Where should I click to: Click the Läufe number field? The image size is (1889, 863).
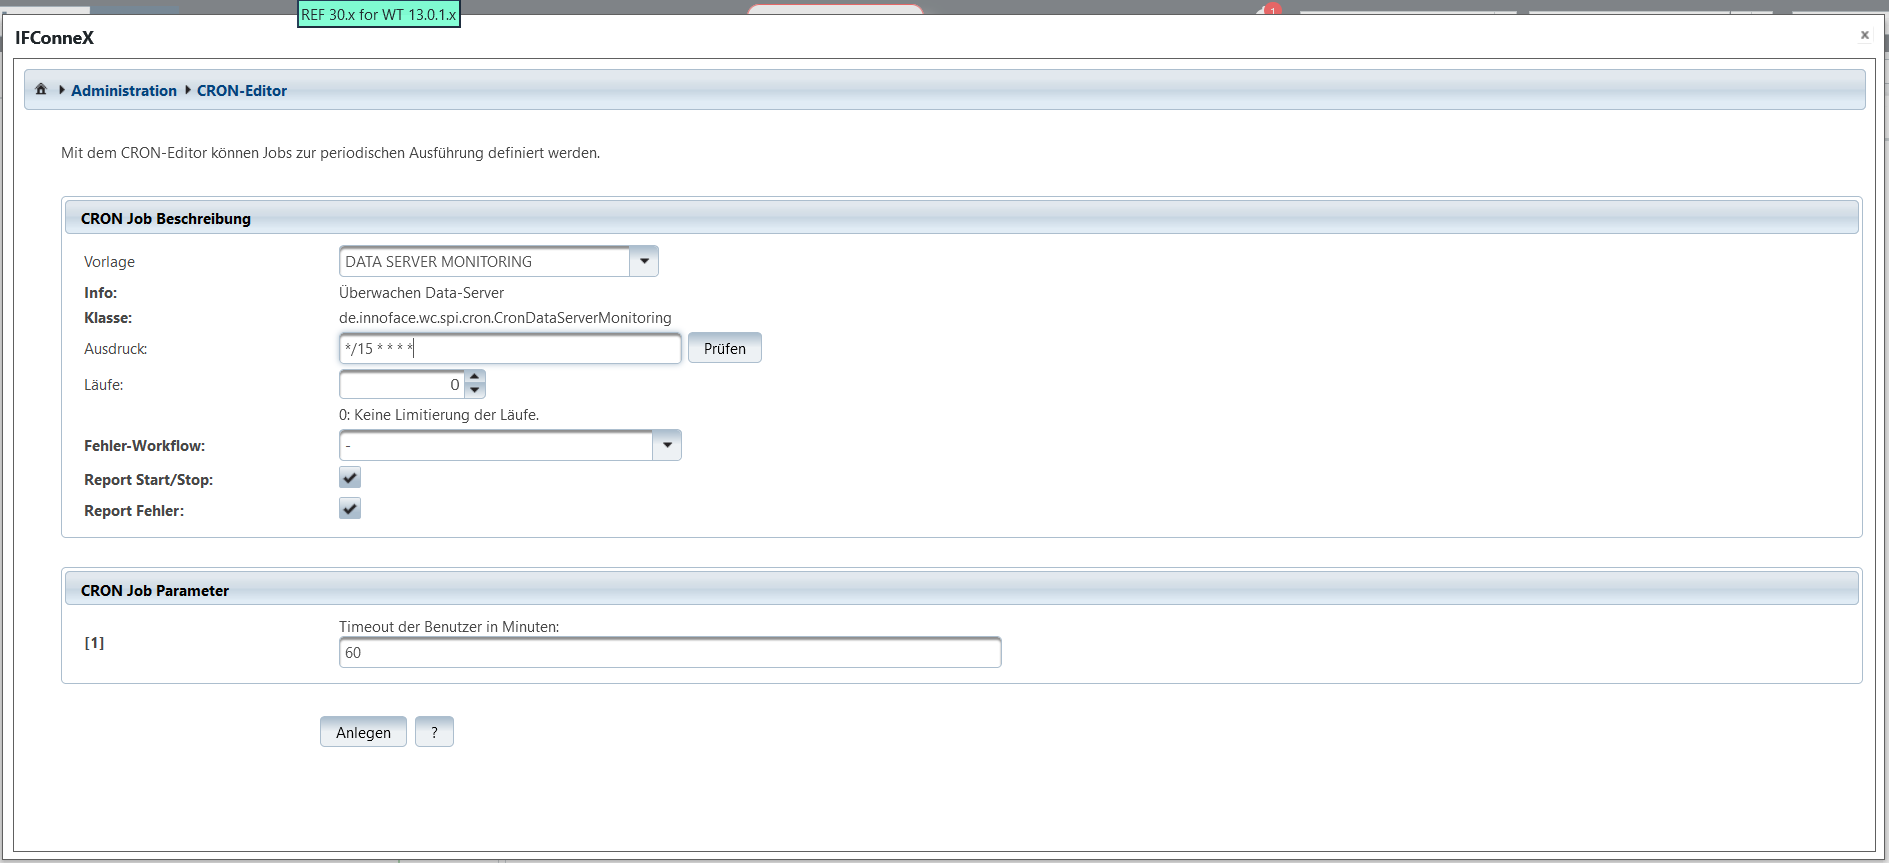pyautogui.click(x=401, y=385)
